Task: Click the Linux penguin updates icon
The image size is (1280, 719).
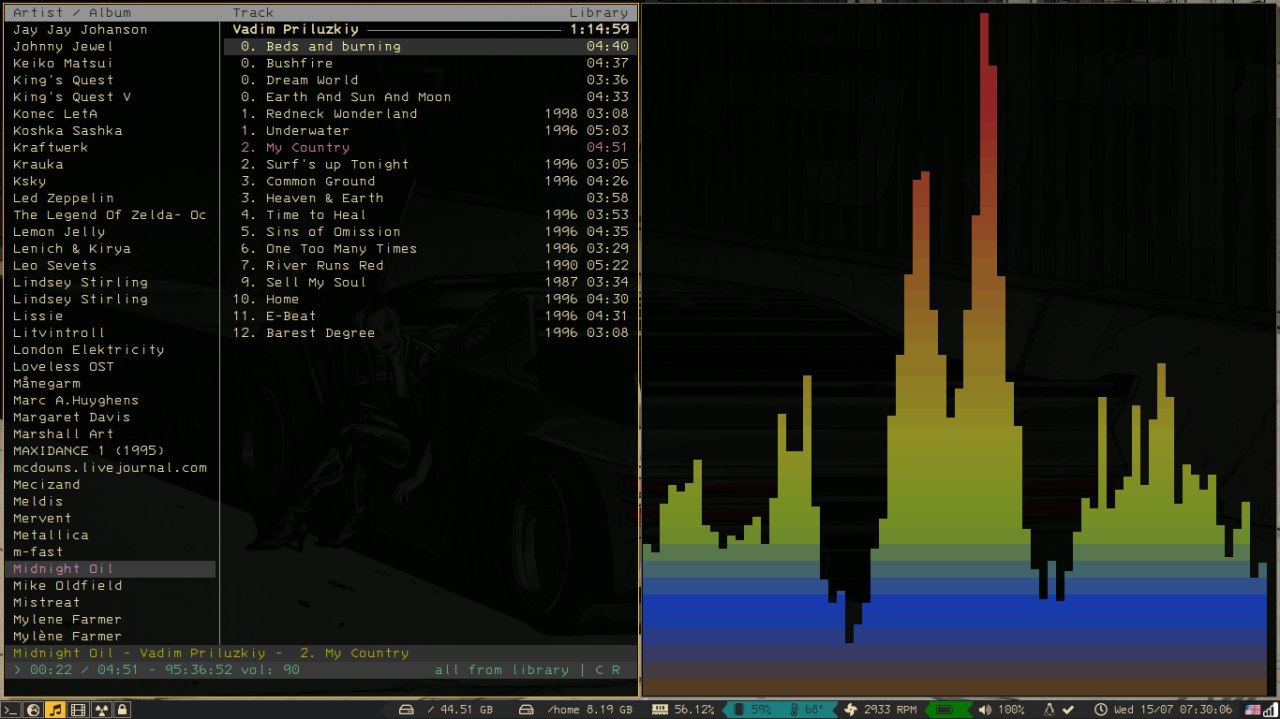Action: coord(1049,709)
